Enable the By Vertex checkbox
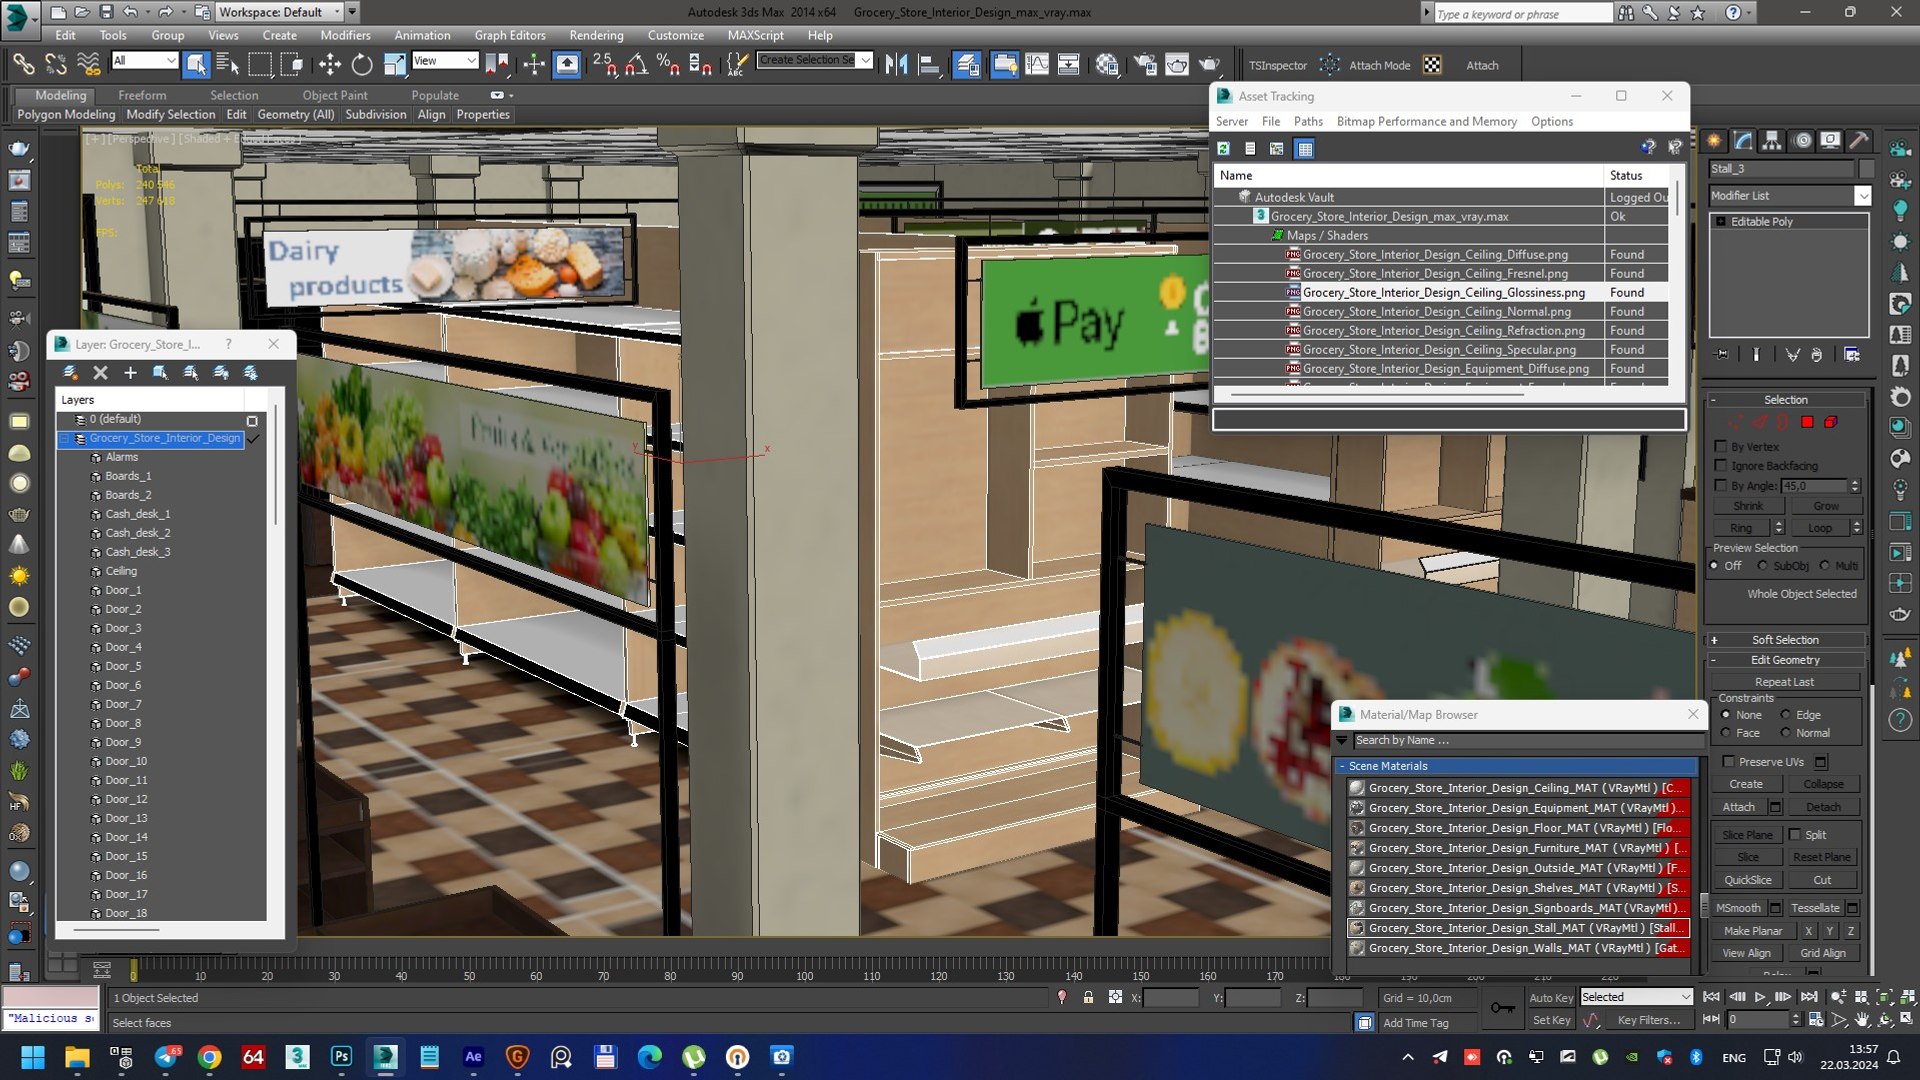This screenshot has width=1920, height=1080. coord(1721,447)
